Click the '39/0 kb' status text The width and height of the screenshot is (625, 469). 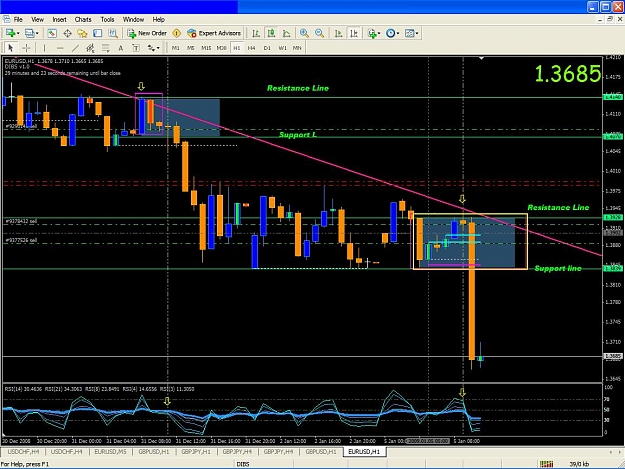pyautogui.click(x=580, y=464)
